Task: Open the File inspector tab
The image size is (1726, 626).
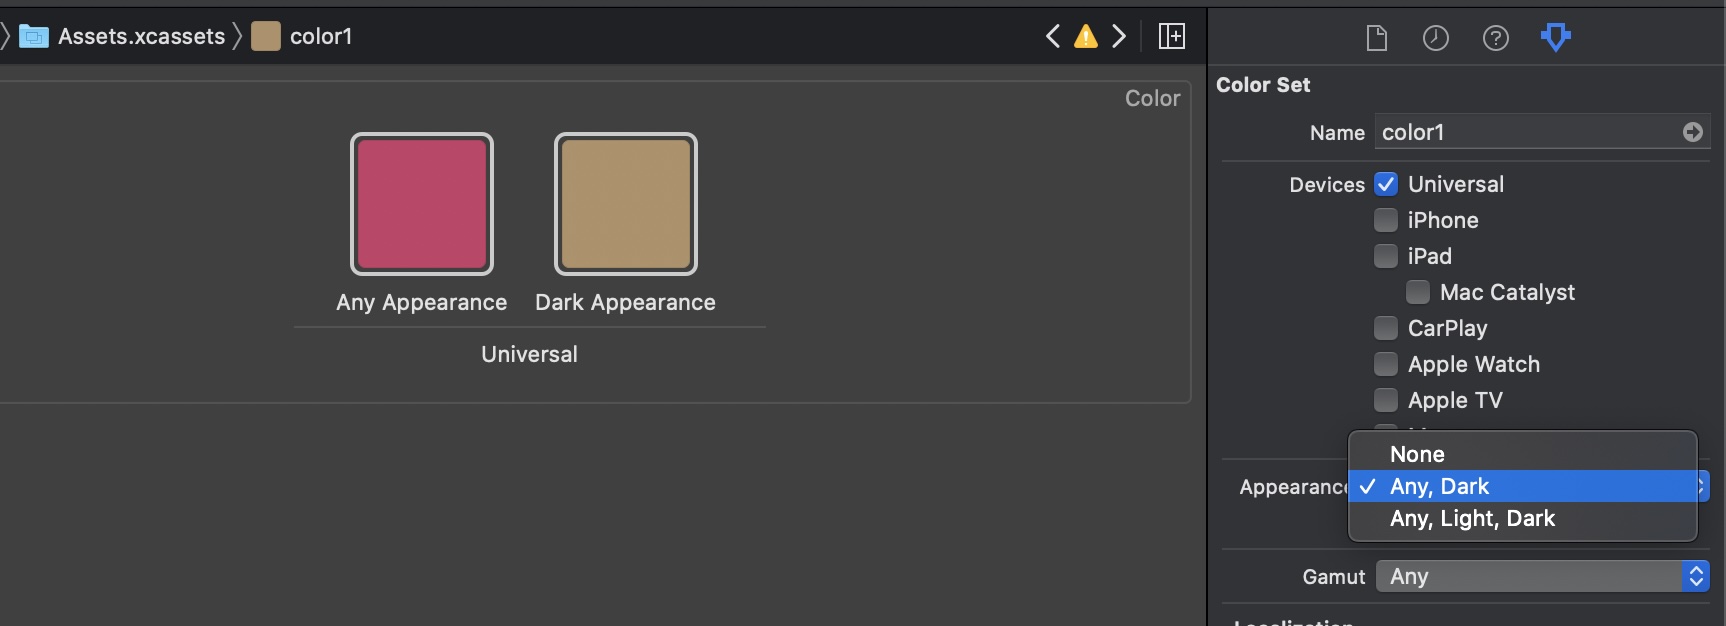Action: pos(1376,38)
